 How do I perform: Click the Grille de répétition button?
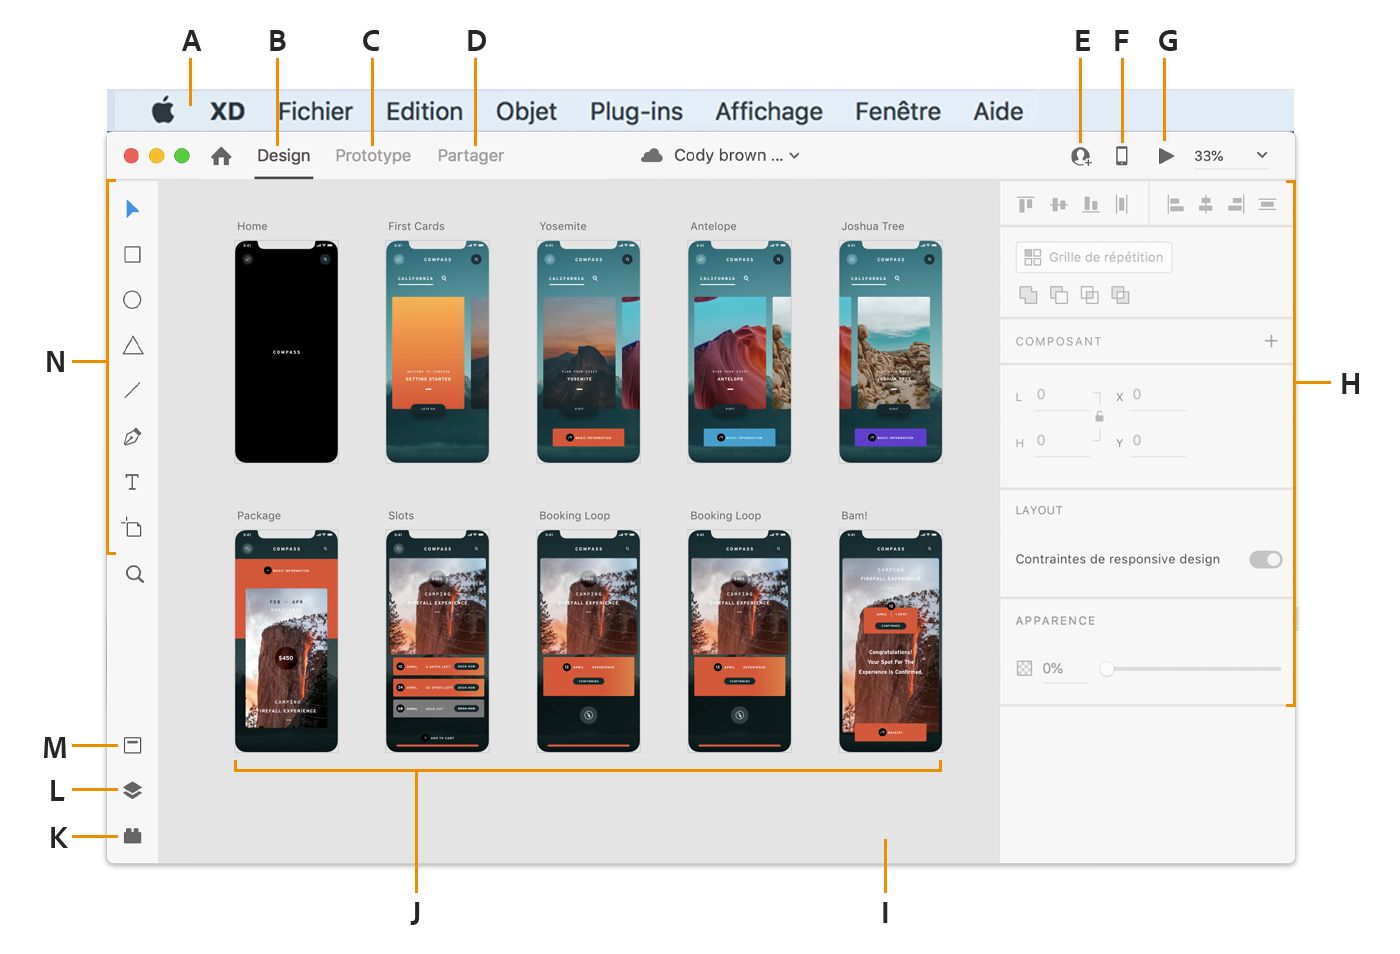point(1093,257)
